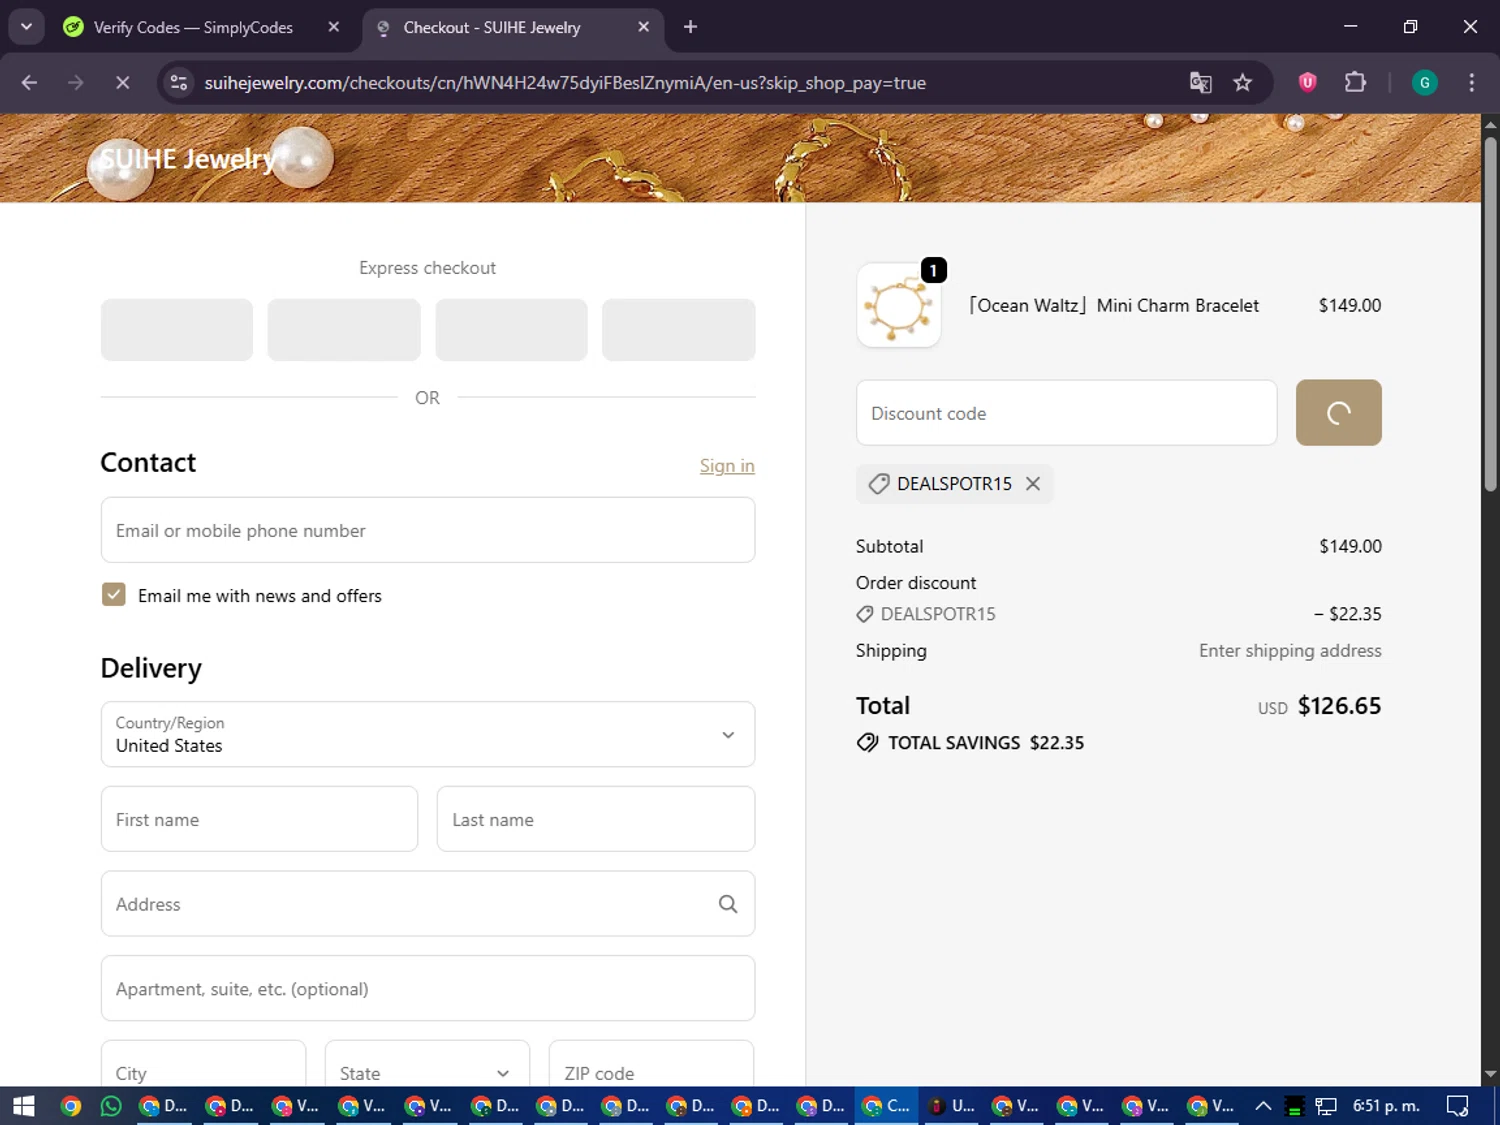Image resolution: width=1500 pixels, height=1125 pixels.
Task: Click the address search magnifier icon
Action: 728,904
